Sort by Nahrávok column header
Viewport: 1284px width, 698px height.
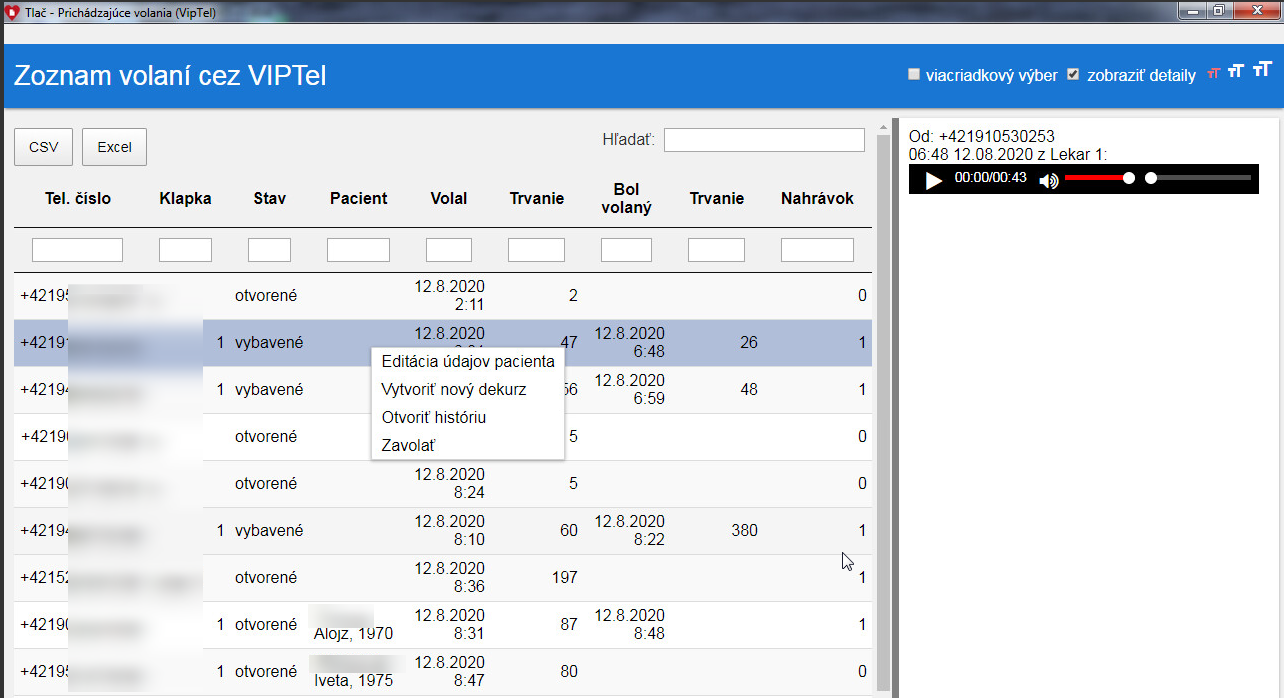pos(817,198)
